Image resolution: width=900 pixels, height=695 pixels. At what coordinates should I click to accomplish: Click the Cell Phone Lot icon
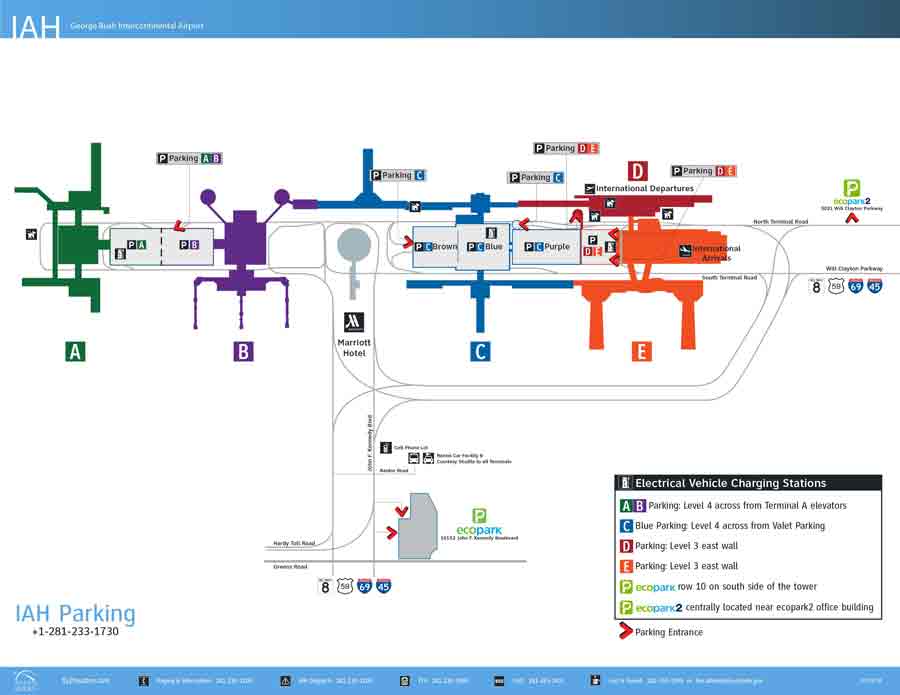click(386, 447)
